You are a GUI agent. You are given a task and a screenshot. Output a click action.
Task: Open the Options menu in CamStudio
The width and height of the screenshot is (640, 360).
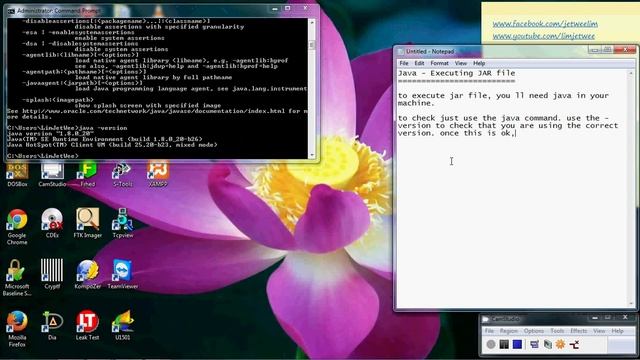pos(534,331)
